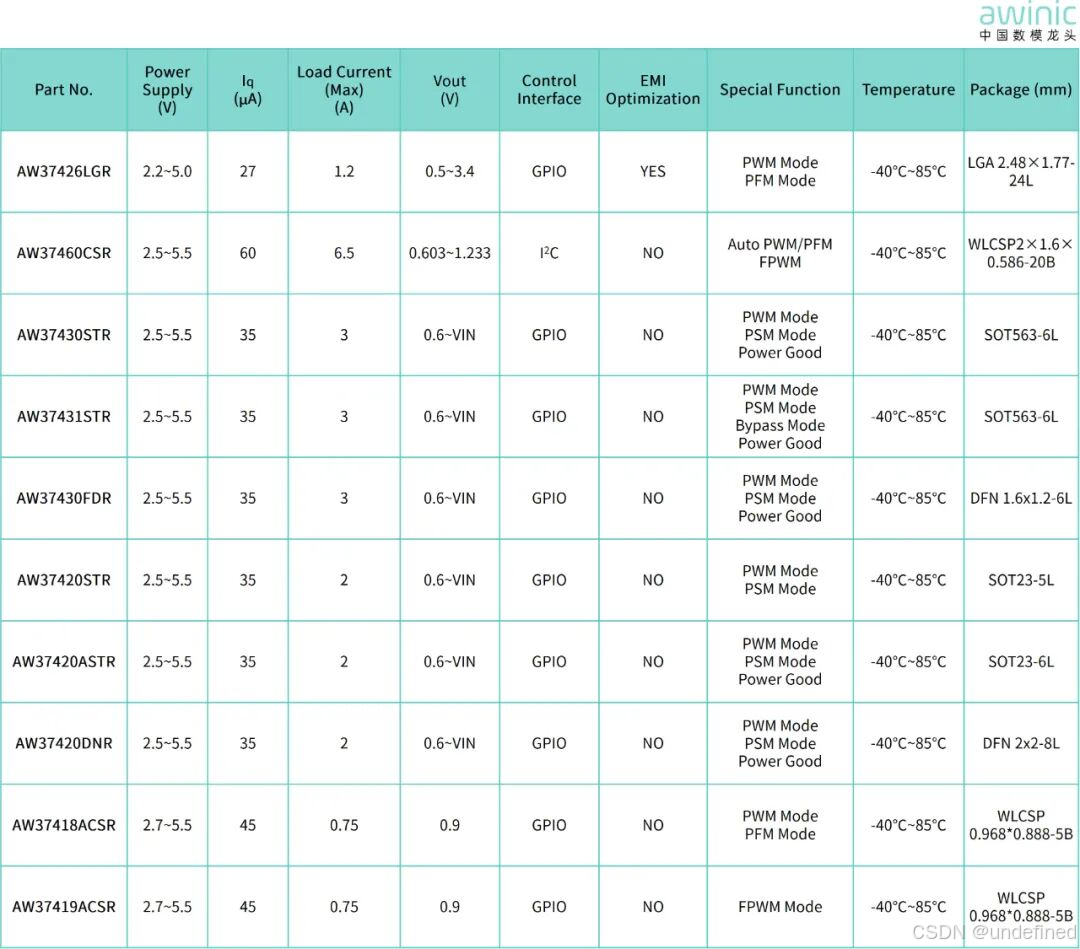This screenshot has height=949, width=1080.
Task: Click AW37426LGR's temperature '-40°C~85°C'
Action: pos(908,171)
